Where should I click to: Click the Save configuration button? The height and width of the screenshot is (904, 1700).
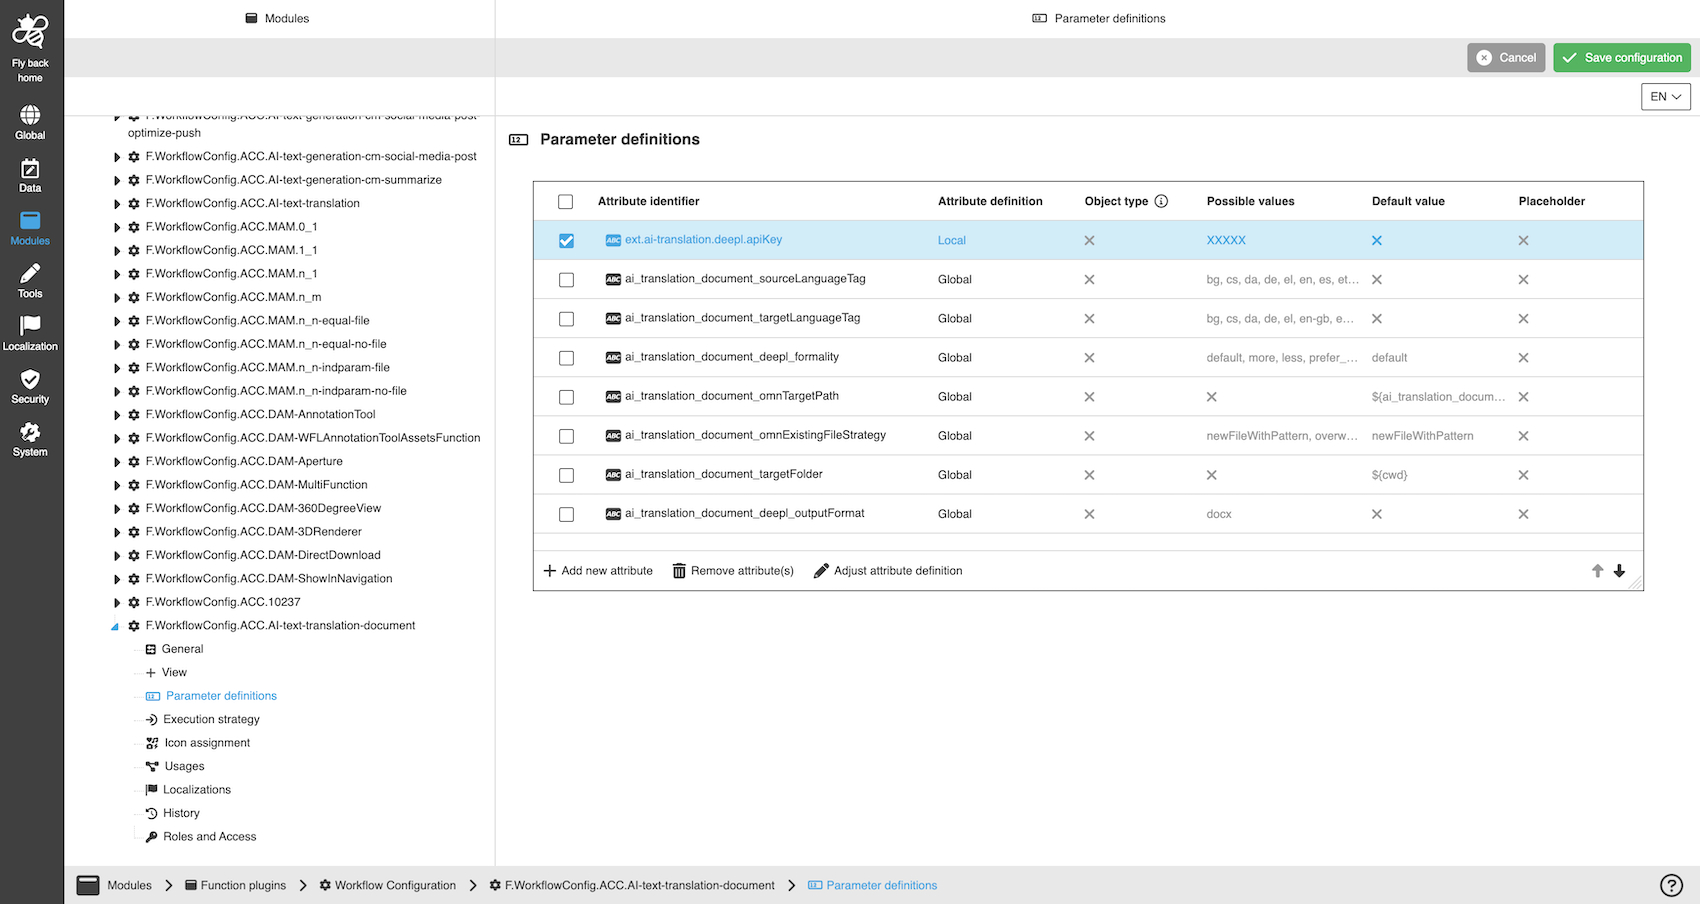(x=1621, y=58)
